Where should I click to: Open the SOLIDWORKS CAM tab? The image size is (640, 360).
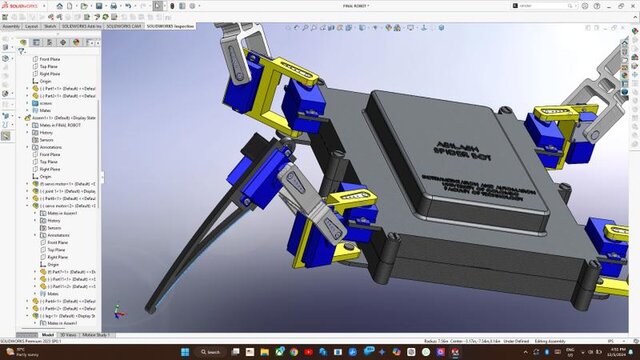pyautogui.click(x=124, y=26)
